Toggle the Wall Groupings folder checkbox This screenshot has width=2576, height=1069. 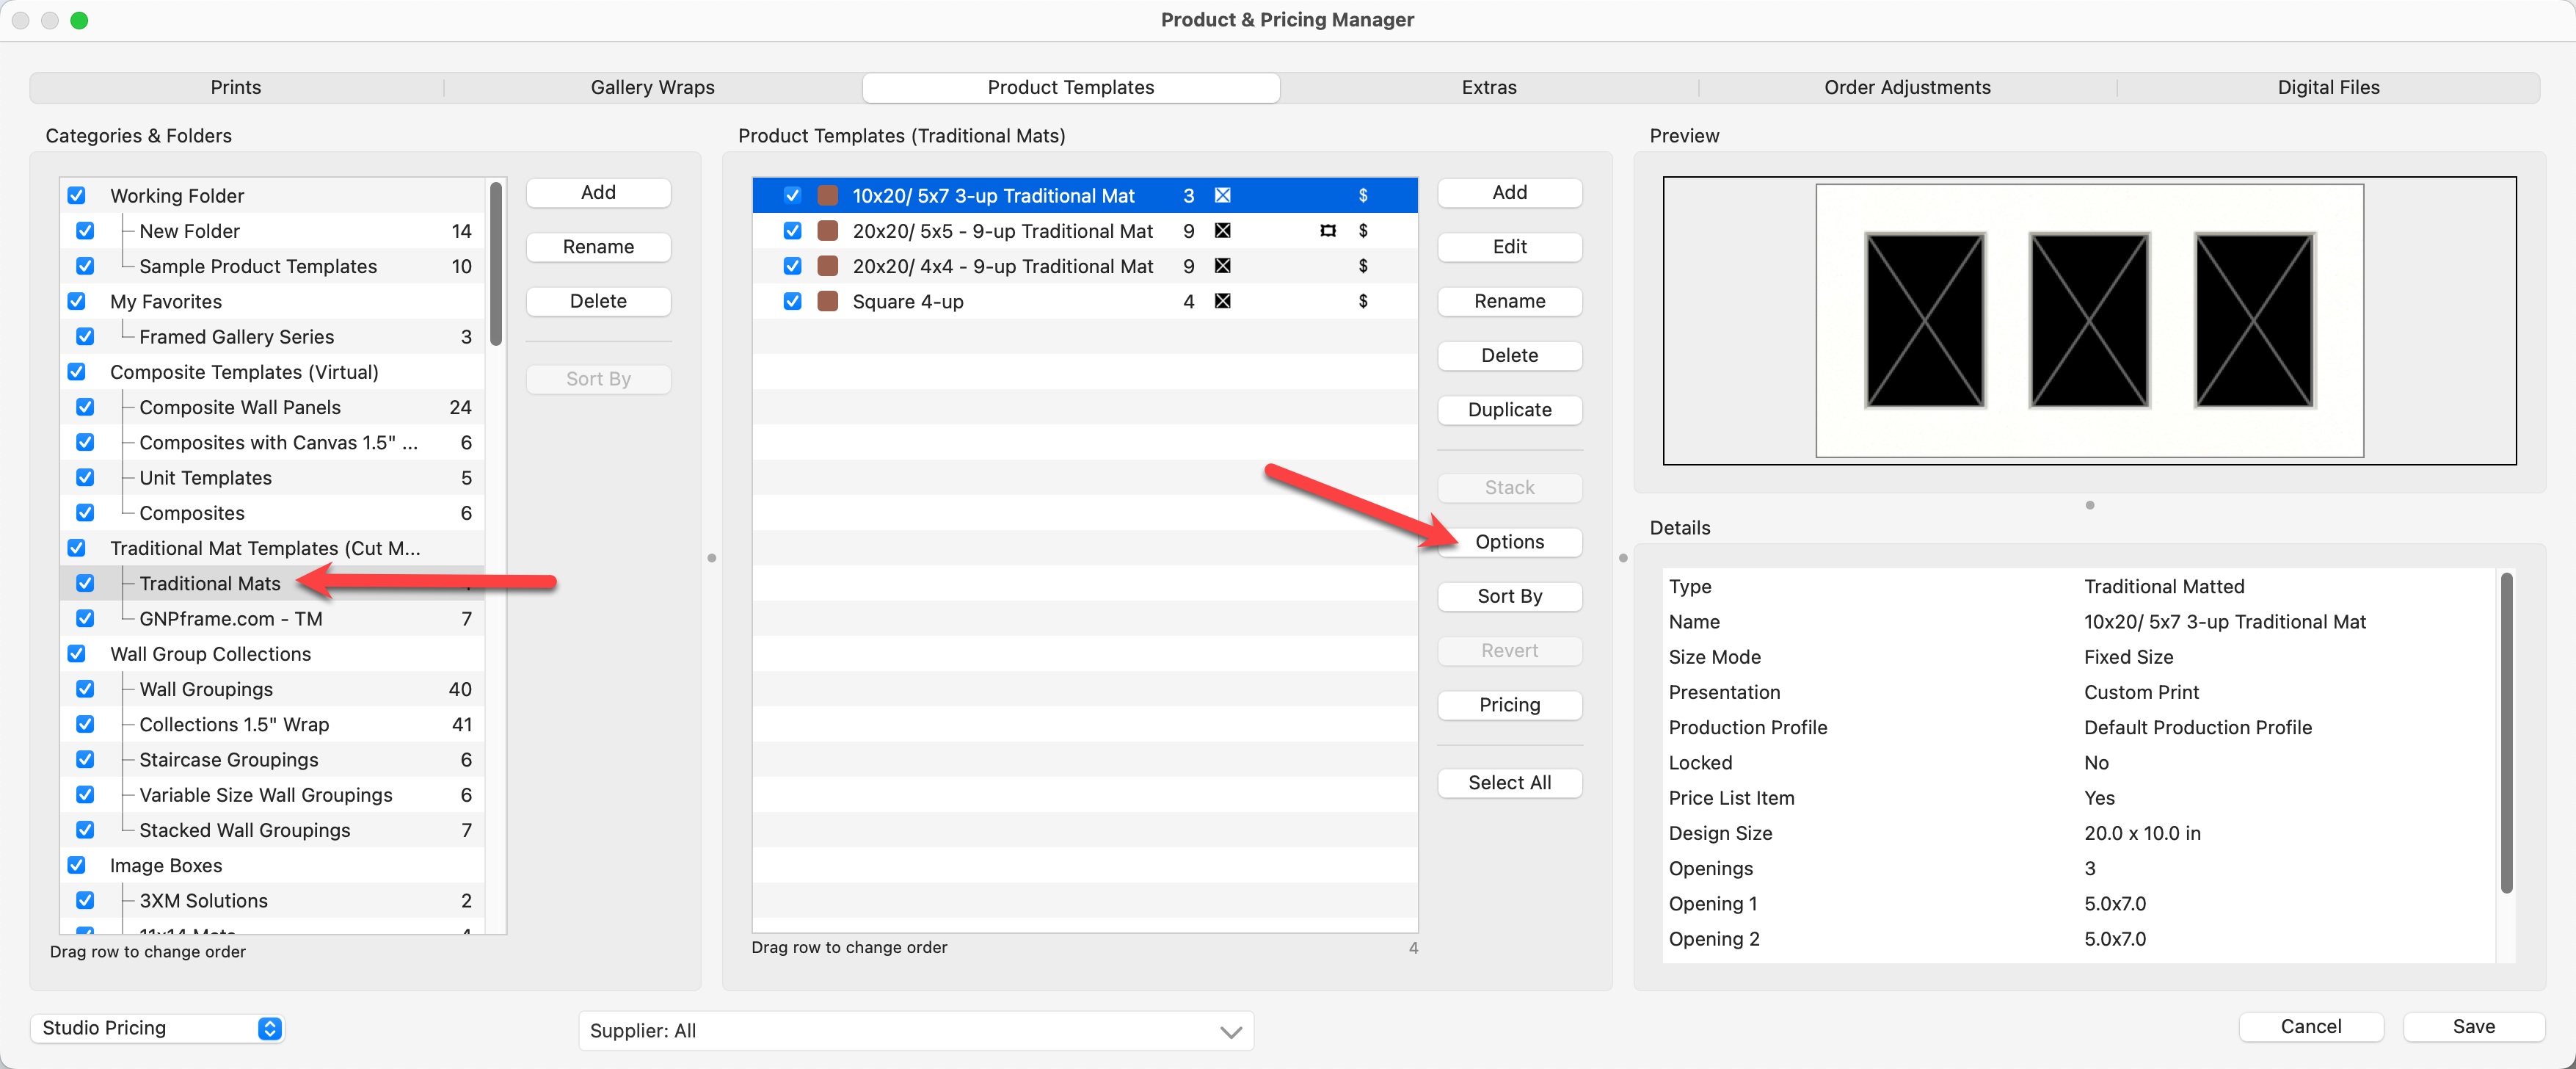85,689
